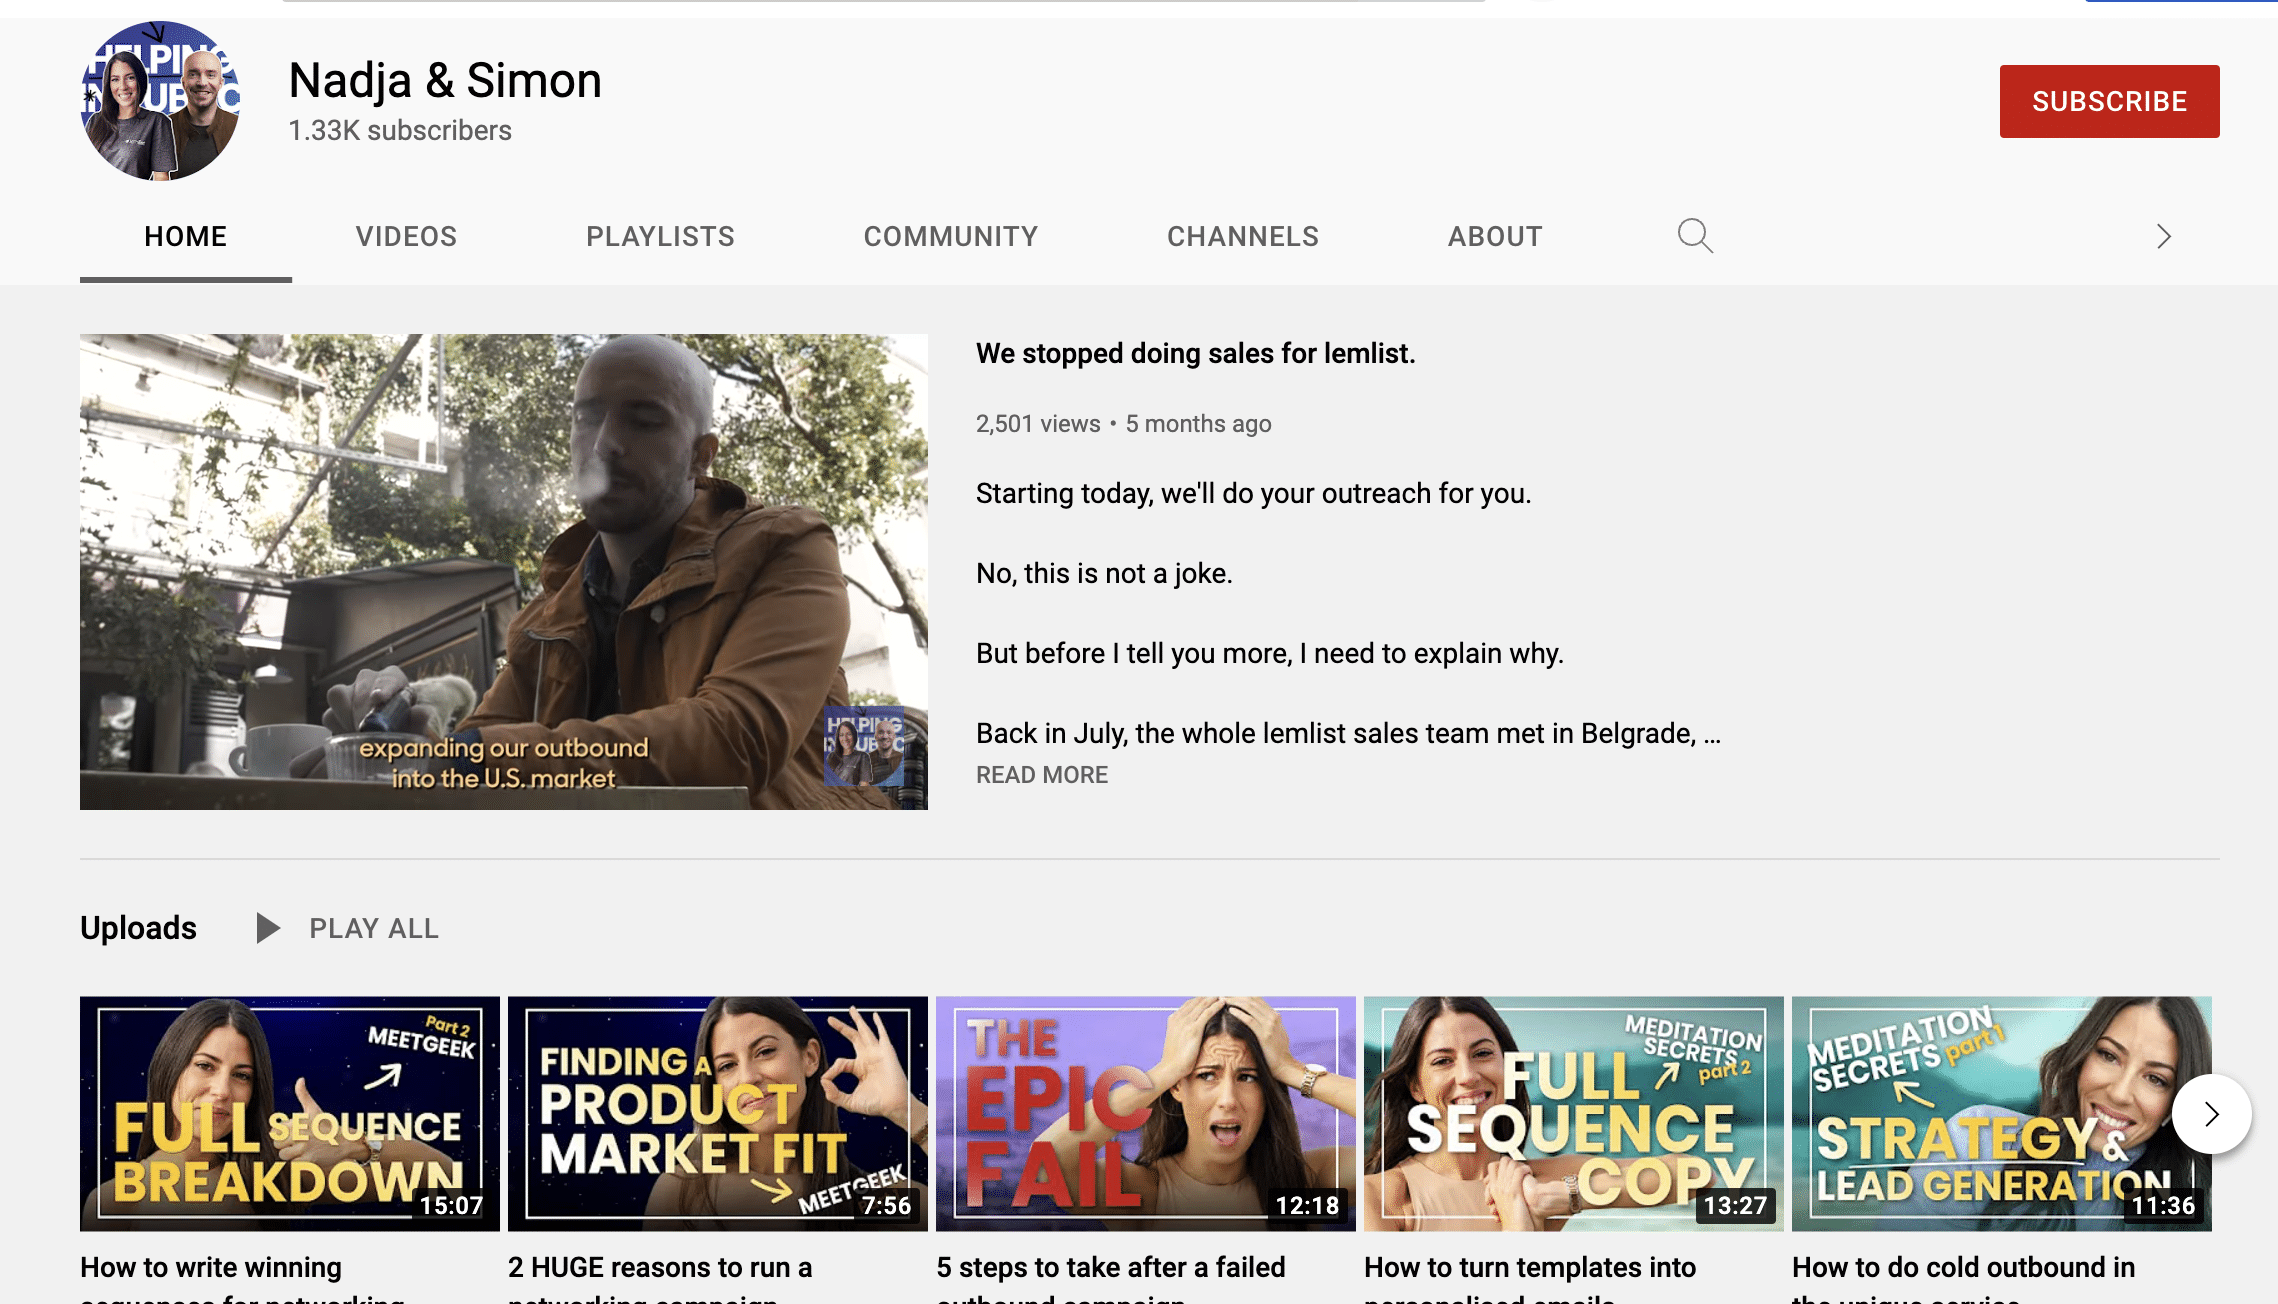Open the Full Sequence Breakdown video thumbnail
Image resolution: width=2278 pixels, height=1304 pixels.
(x=290, y=1114)
